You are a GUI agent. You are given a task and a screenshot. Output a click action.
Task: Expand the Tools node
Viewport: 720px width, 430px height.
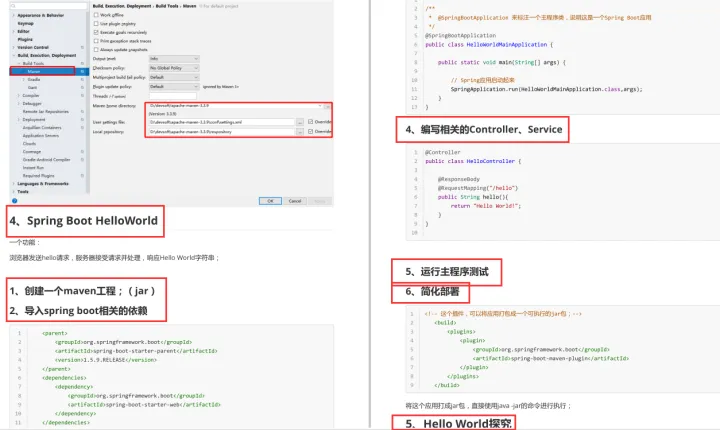13,192
